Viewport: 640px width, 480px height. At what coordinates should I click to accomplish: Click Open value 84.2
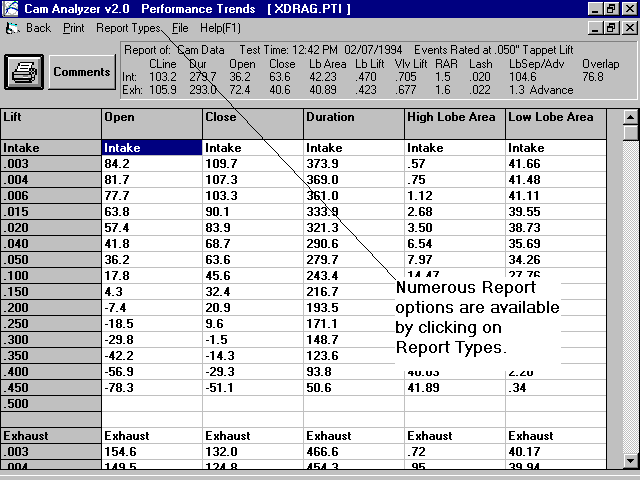[x=152, y=164]
